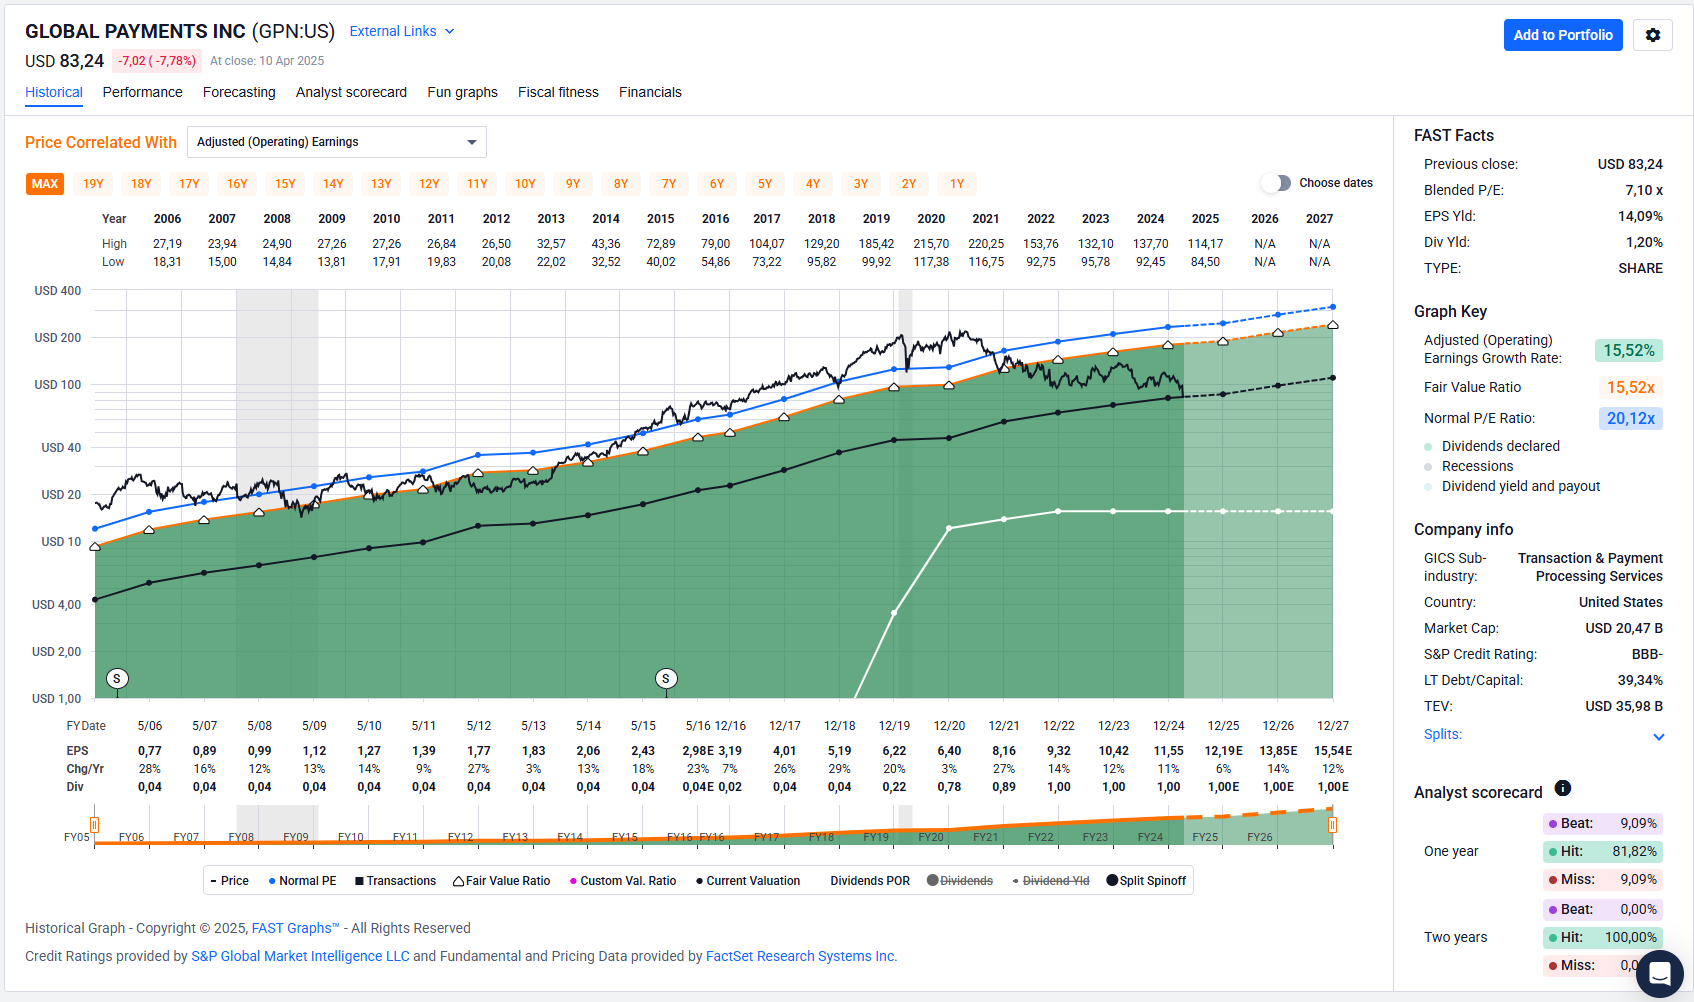This screenshot has width=1694, height=1002.
Task: Switch to the Forecasting tab
Action: pos(239,92)
